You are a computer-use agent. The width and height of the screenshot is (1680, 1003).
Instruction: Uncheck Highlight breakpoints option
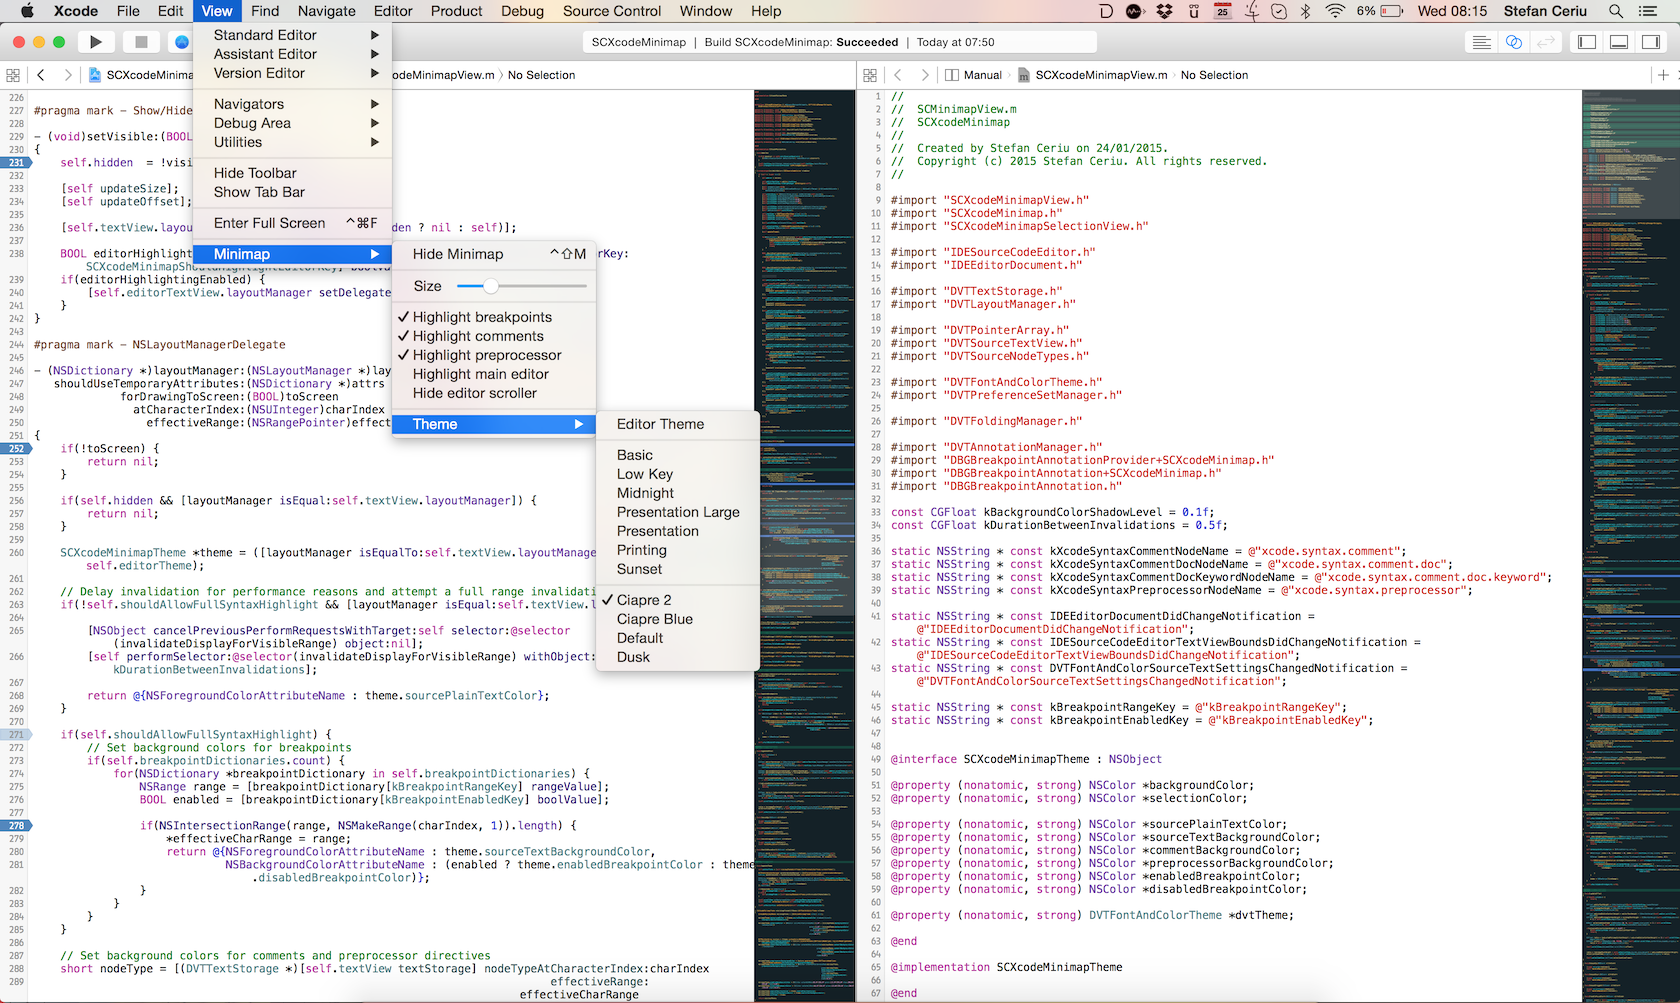tap(481, 317)
